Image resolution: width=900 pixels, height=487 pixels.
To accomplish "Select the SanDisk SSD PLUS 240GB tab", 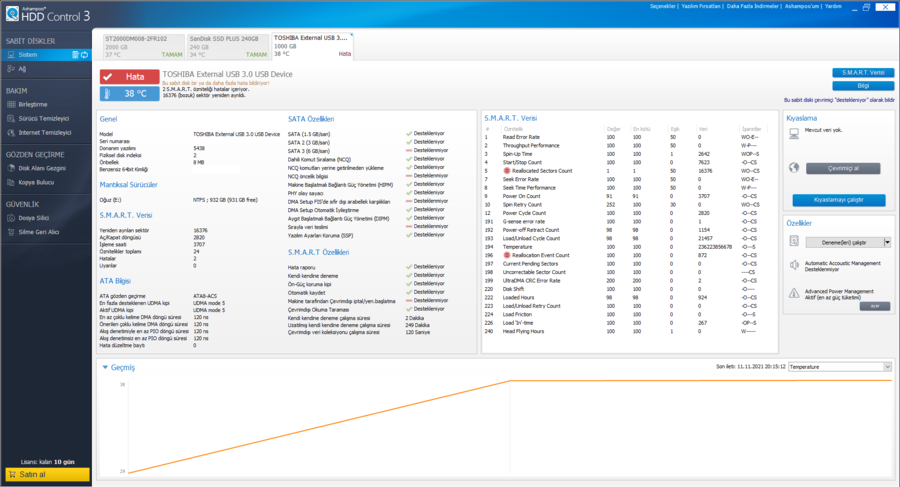I will (x=228, y=47).
